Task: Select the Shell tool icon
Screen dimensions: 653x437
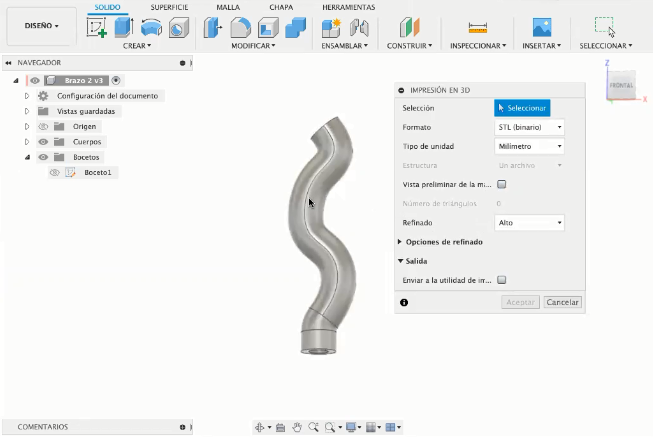Action: (x=268, y=28)
